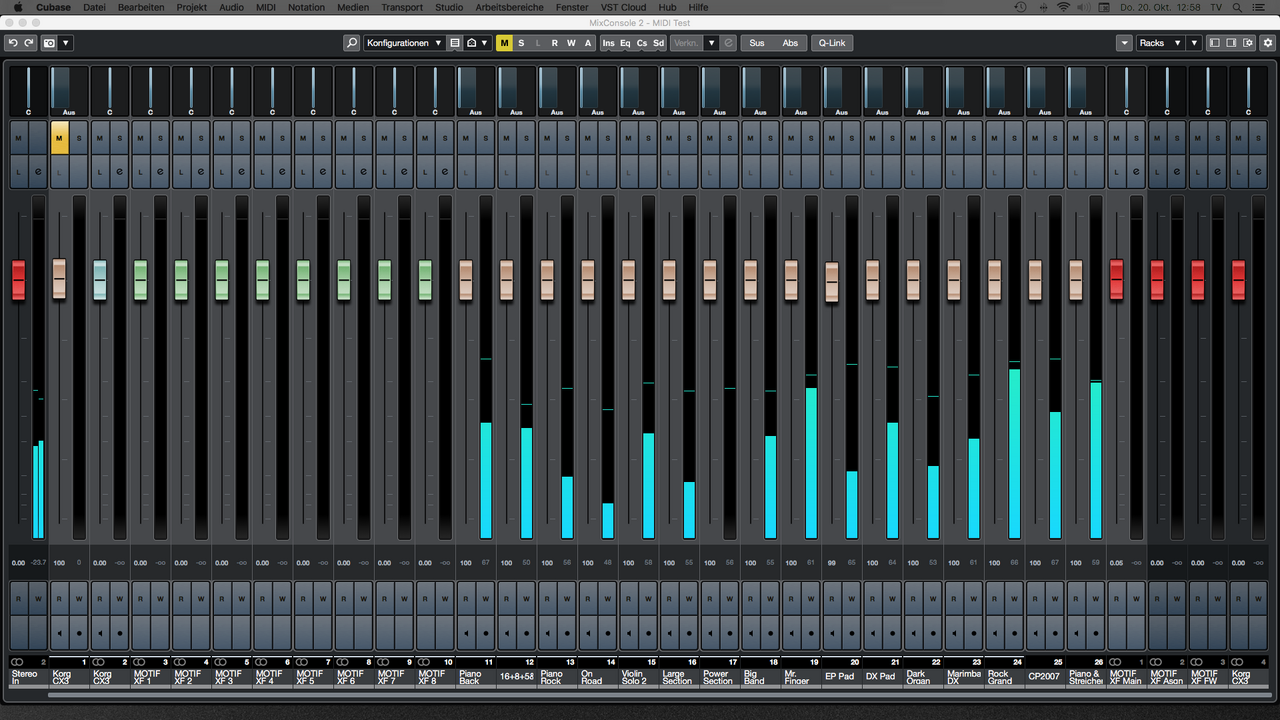Open the Projekt menu
The height and width of the screenshot is (720, 1280).
click(191, 7)
